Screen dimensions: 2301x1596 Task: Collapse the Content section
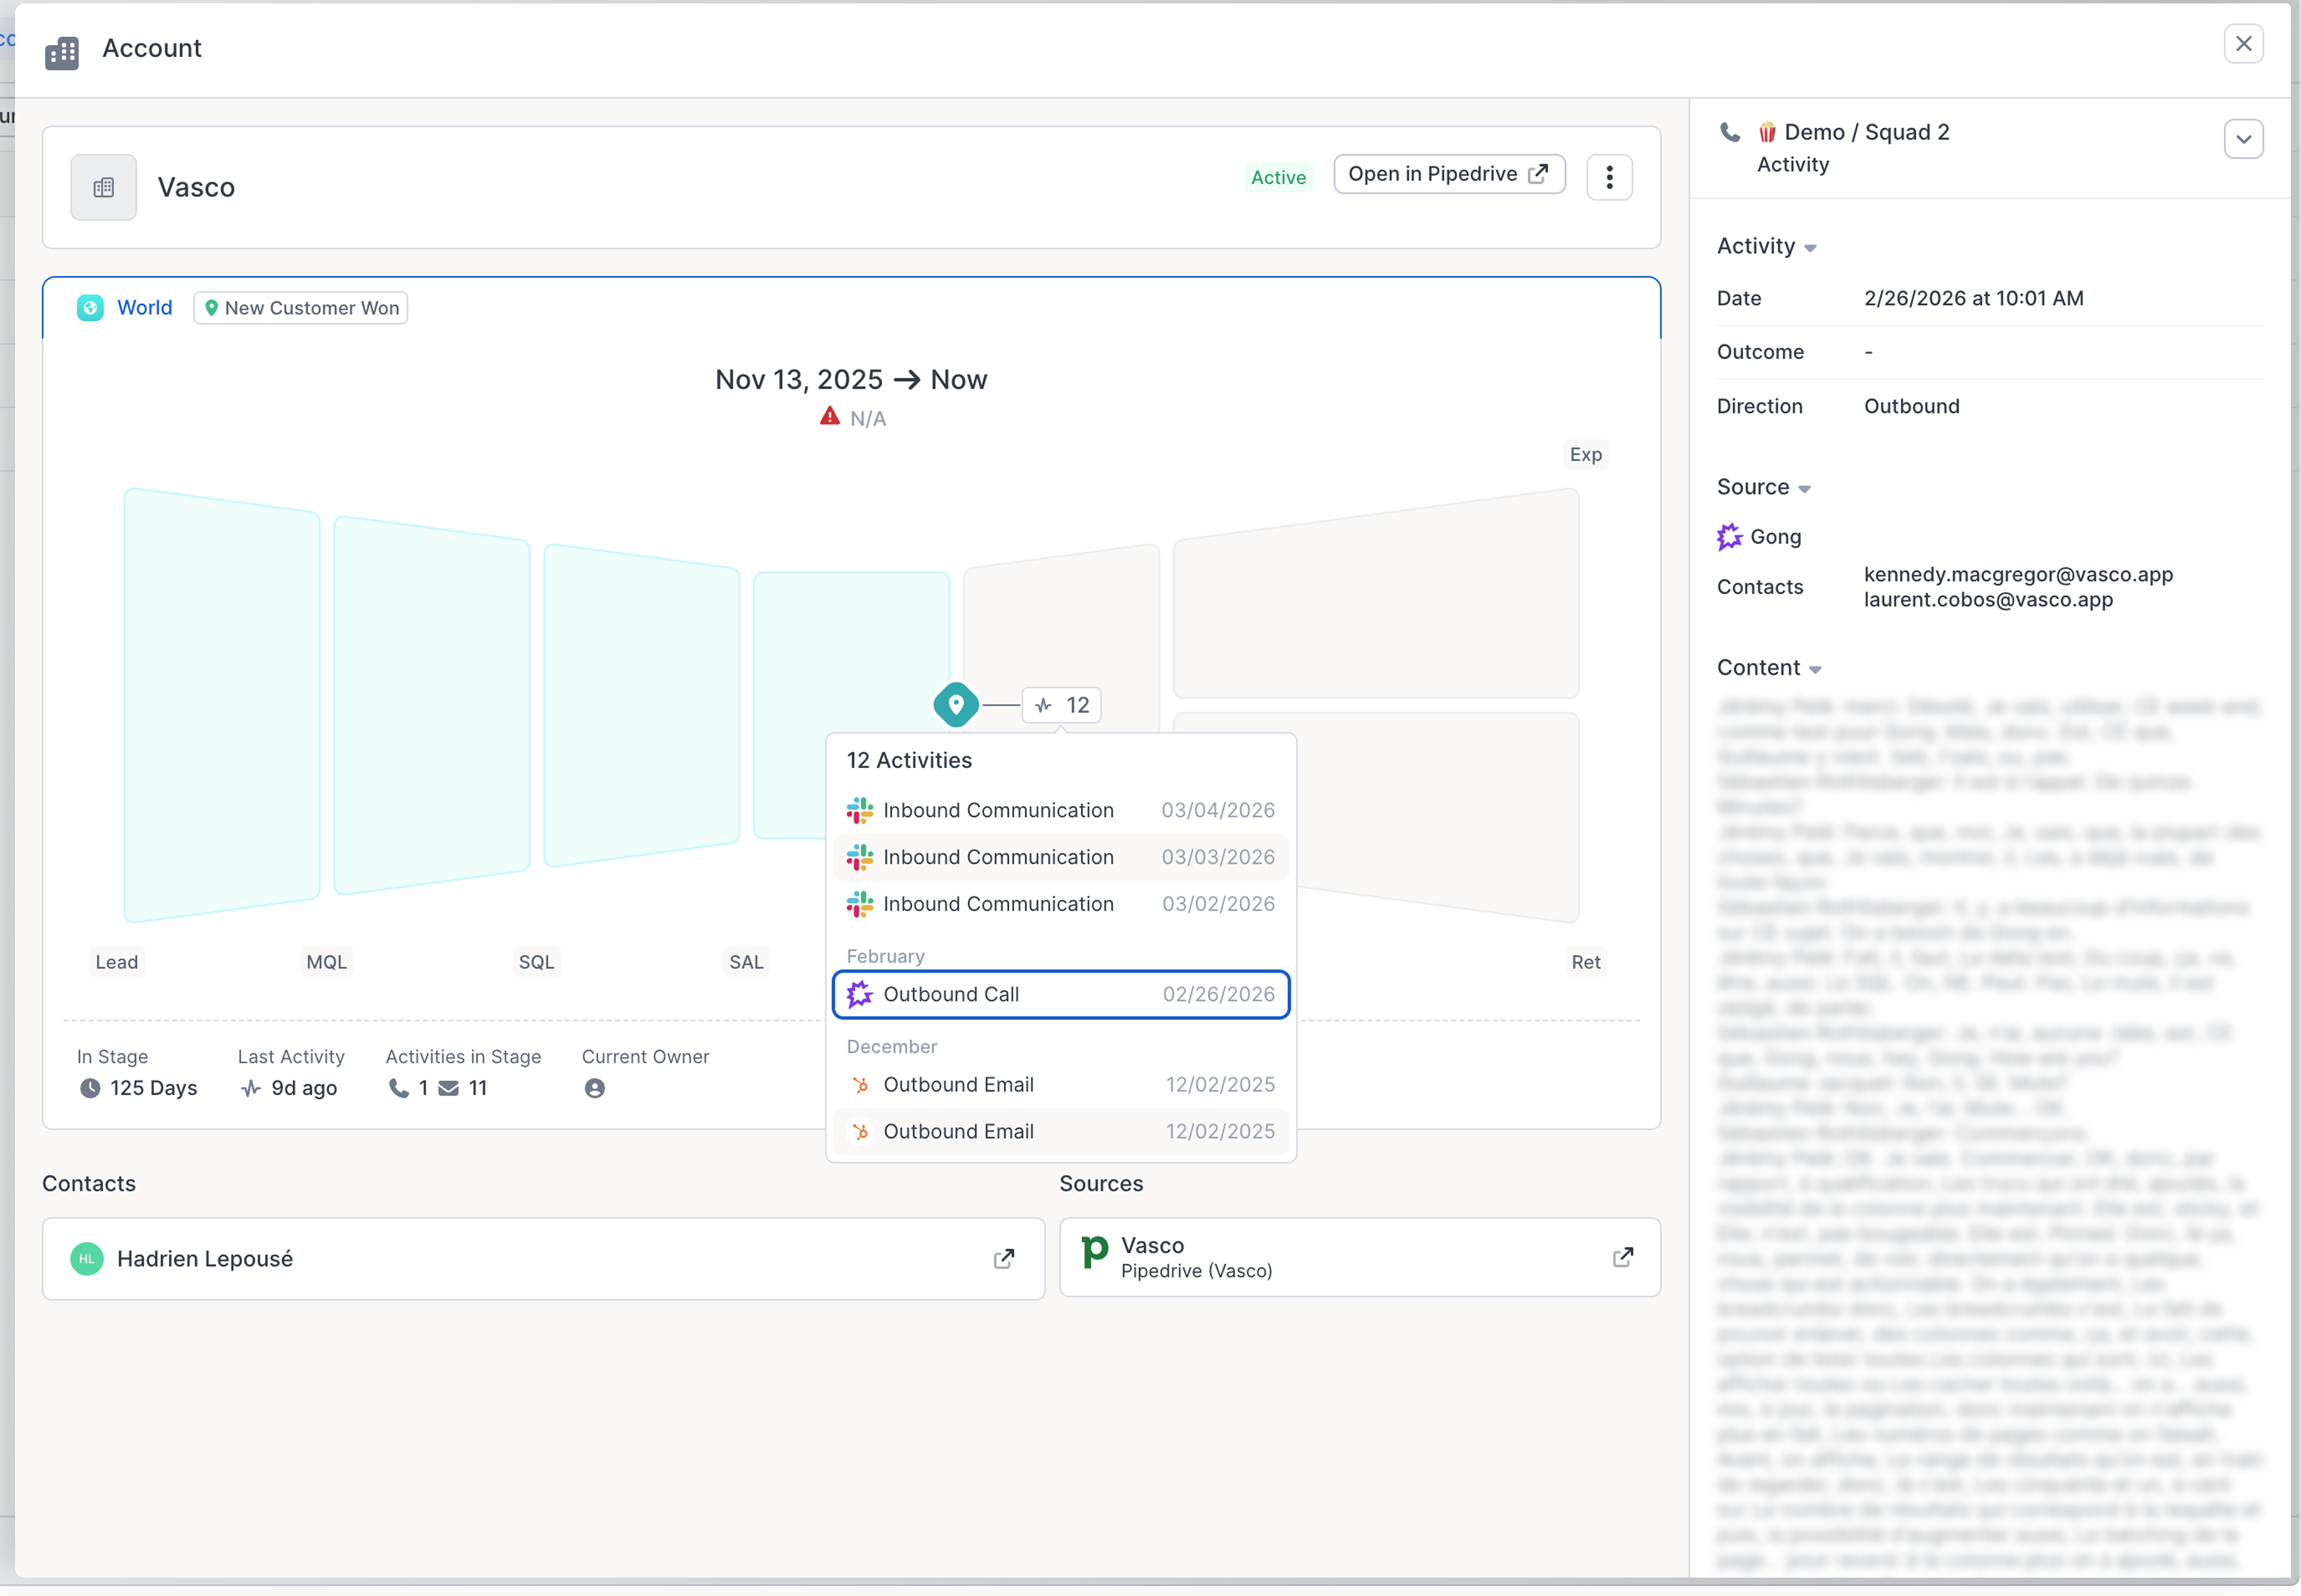1815,669
